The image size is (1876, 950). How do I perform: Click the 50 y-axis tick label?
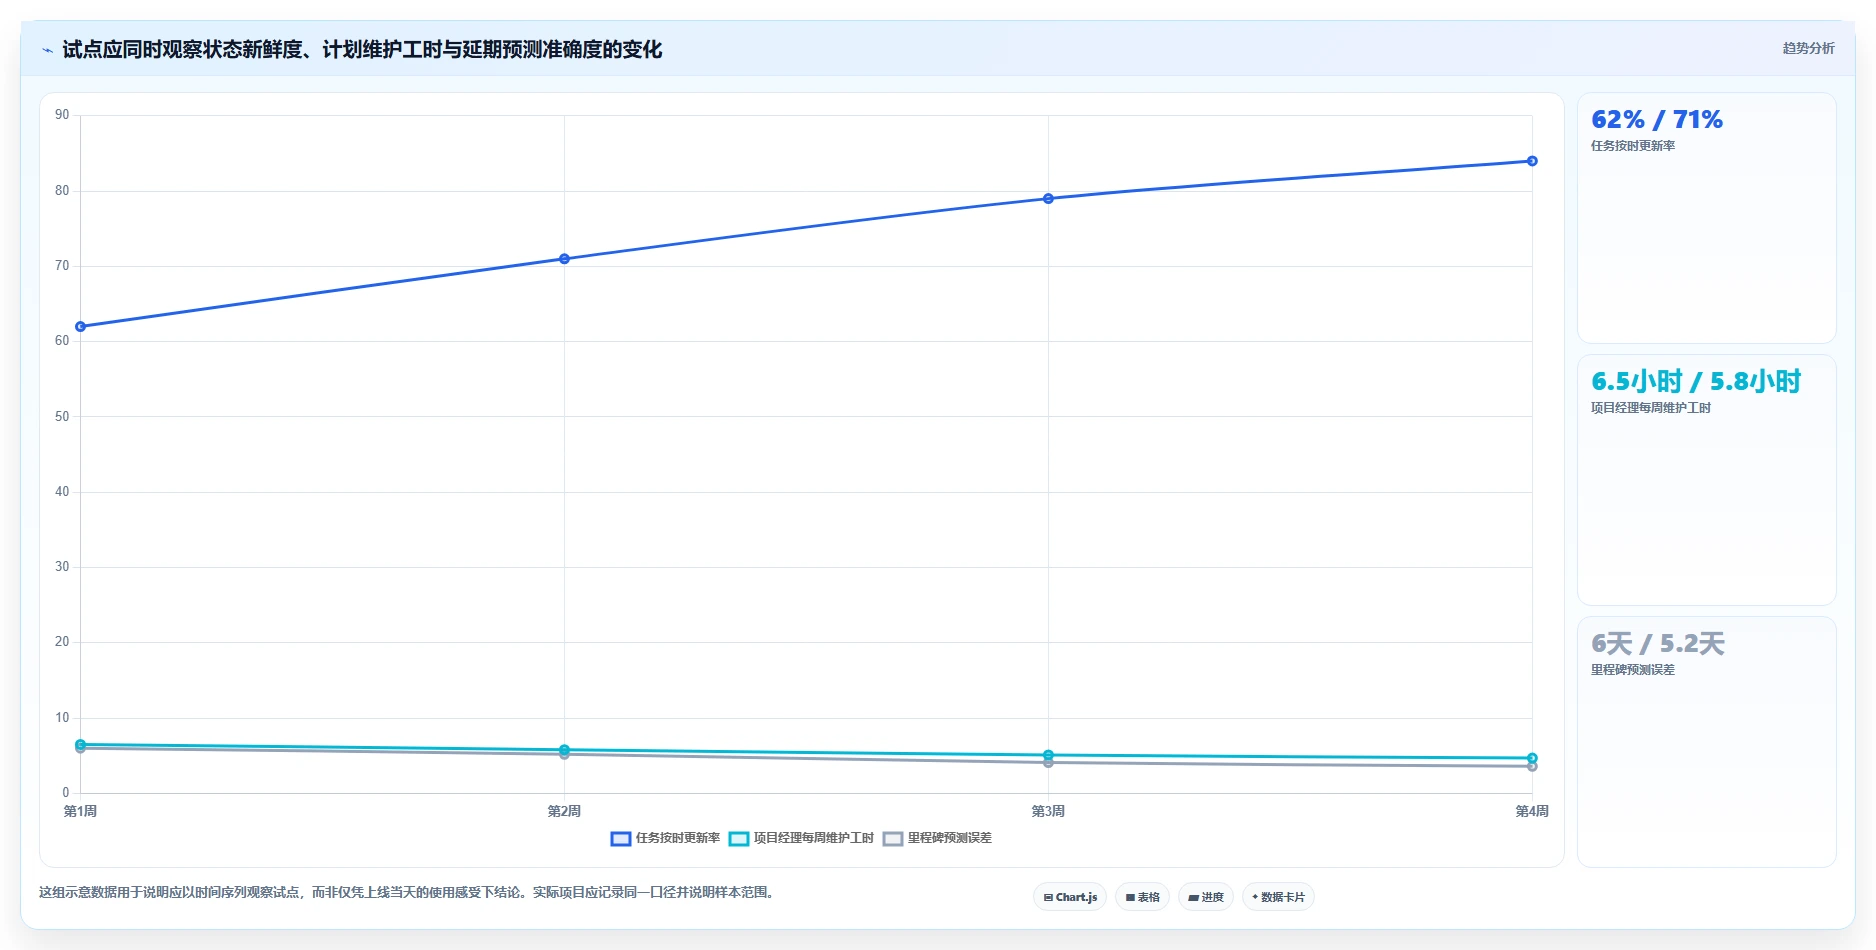(x=62, y=417)
